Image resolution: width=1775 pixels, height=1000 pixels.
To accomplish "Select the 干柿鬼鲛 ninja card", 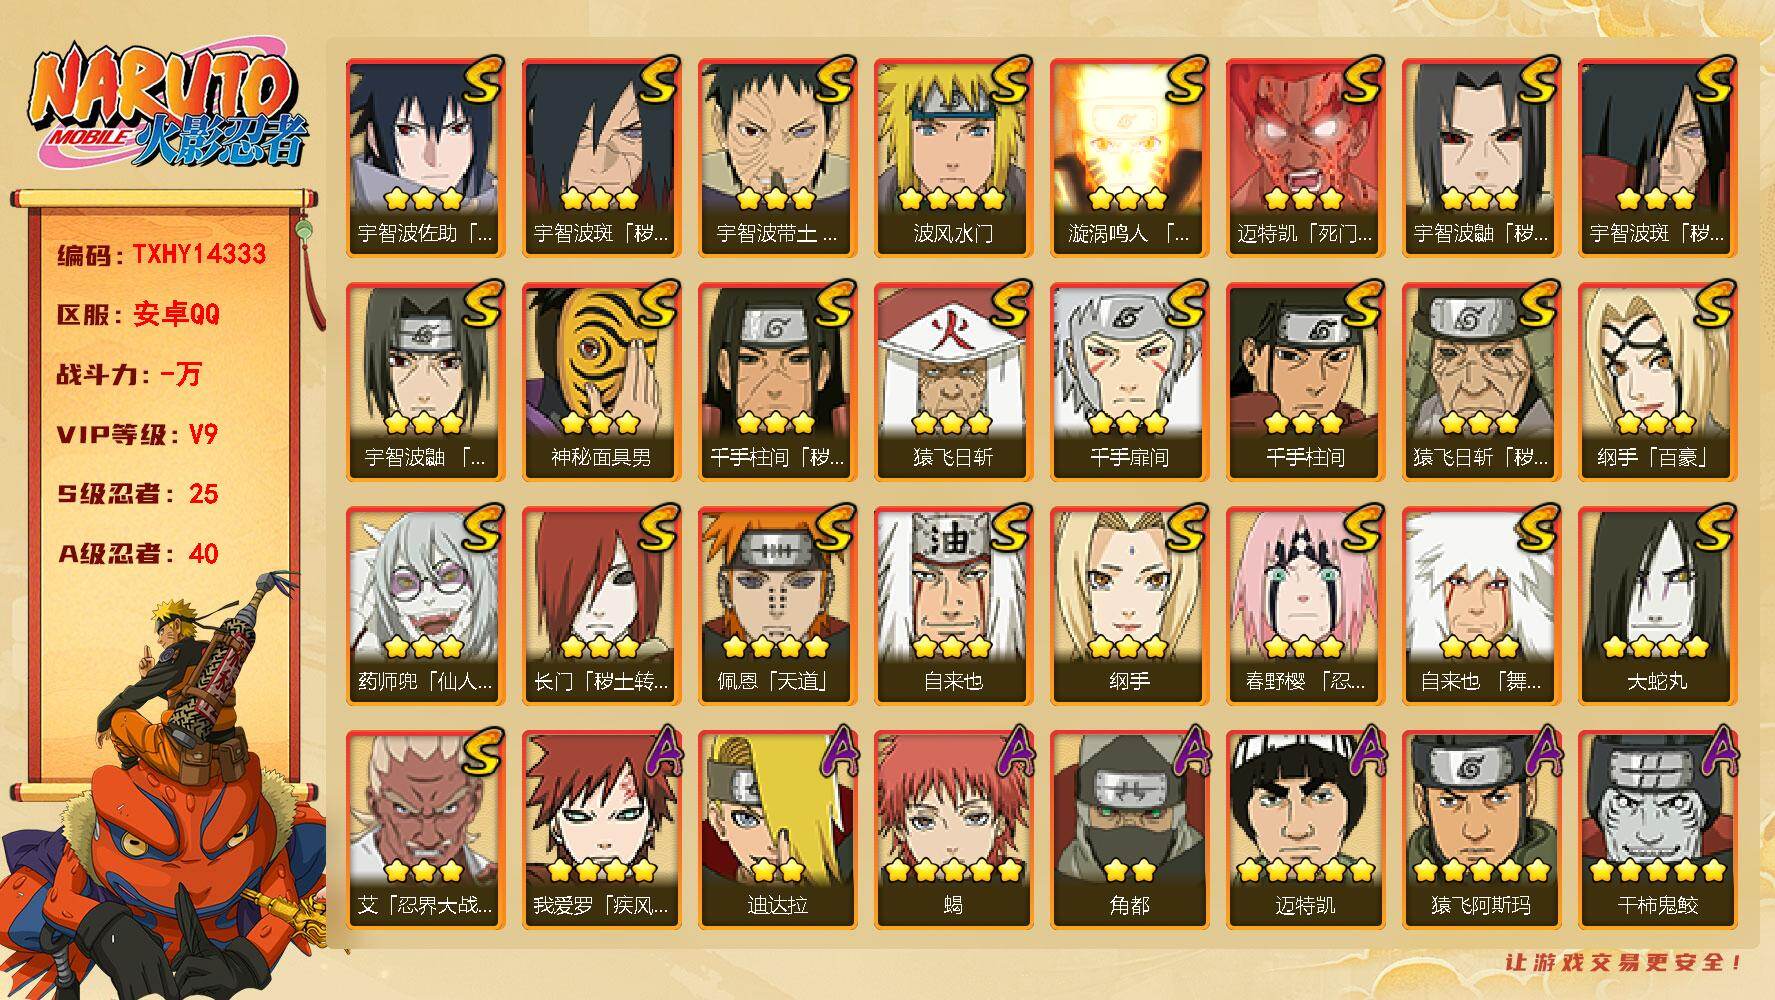I will pyautogui.click(x=1657, y=830).
